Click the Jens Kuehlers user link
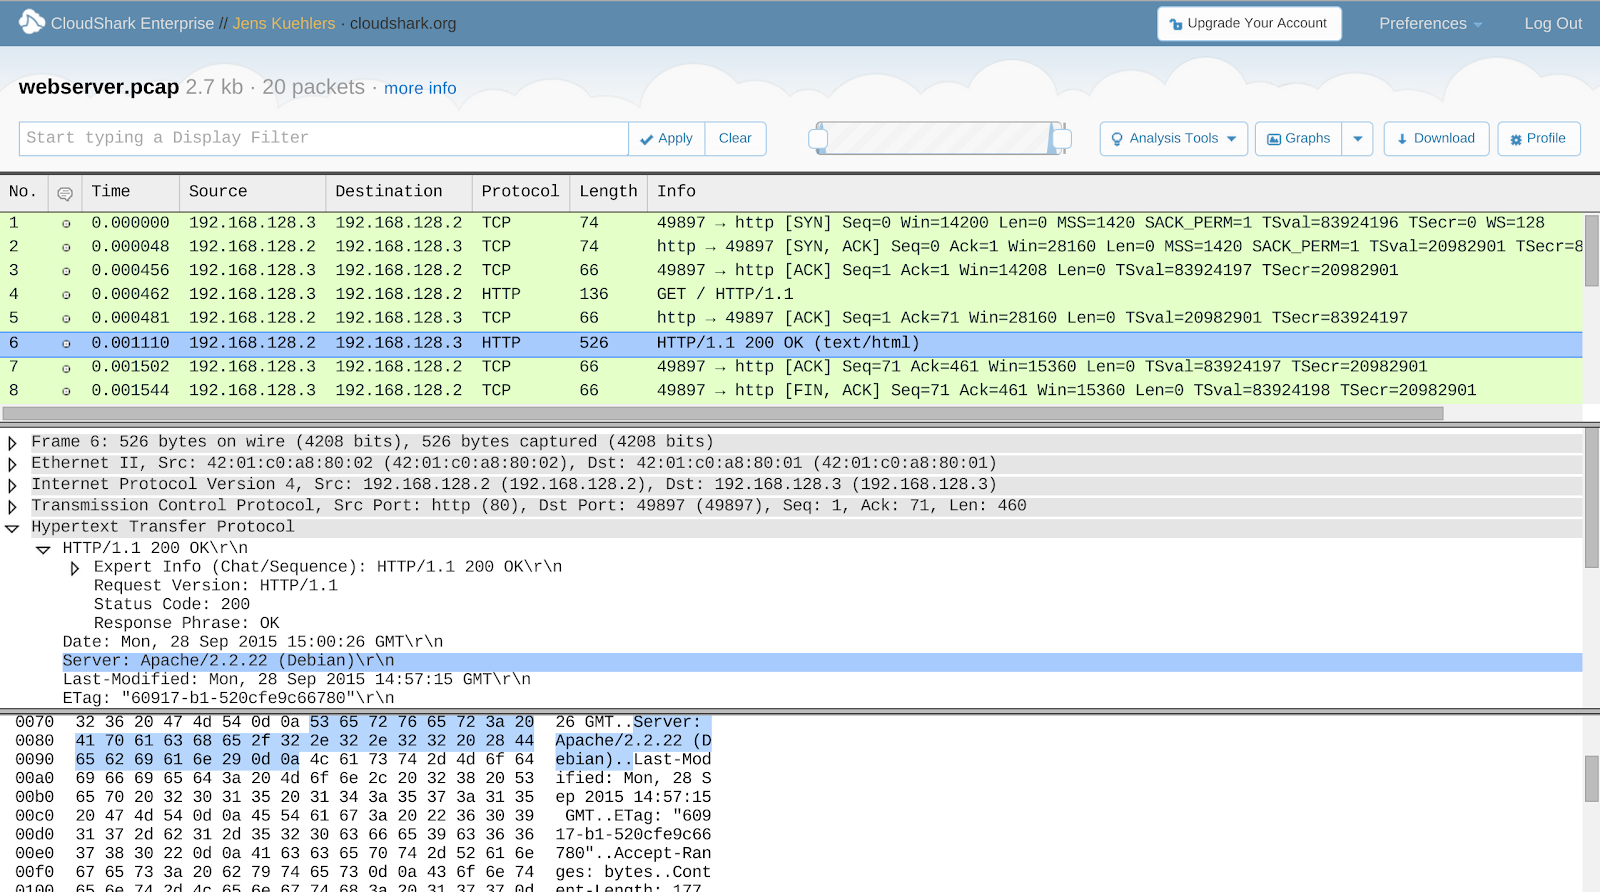Screen dimensions: 1600x892 click(x=284, y=24)
